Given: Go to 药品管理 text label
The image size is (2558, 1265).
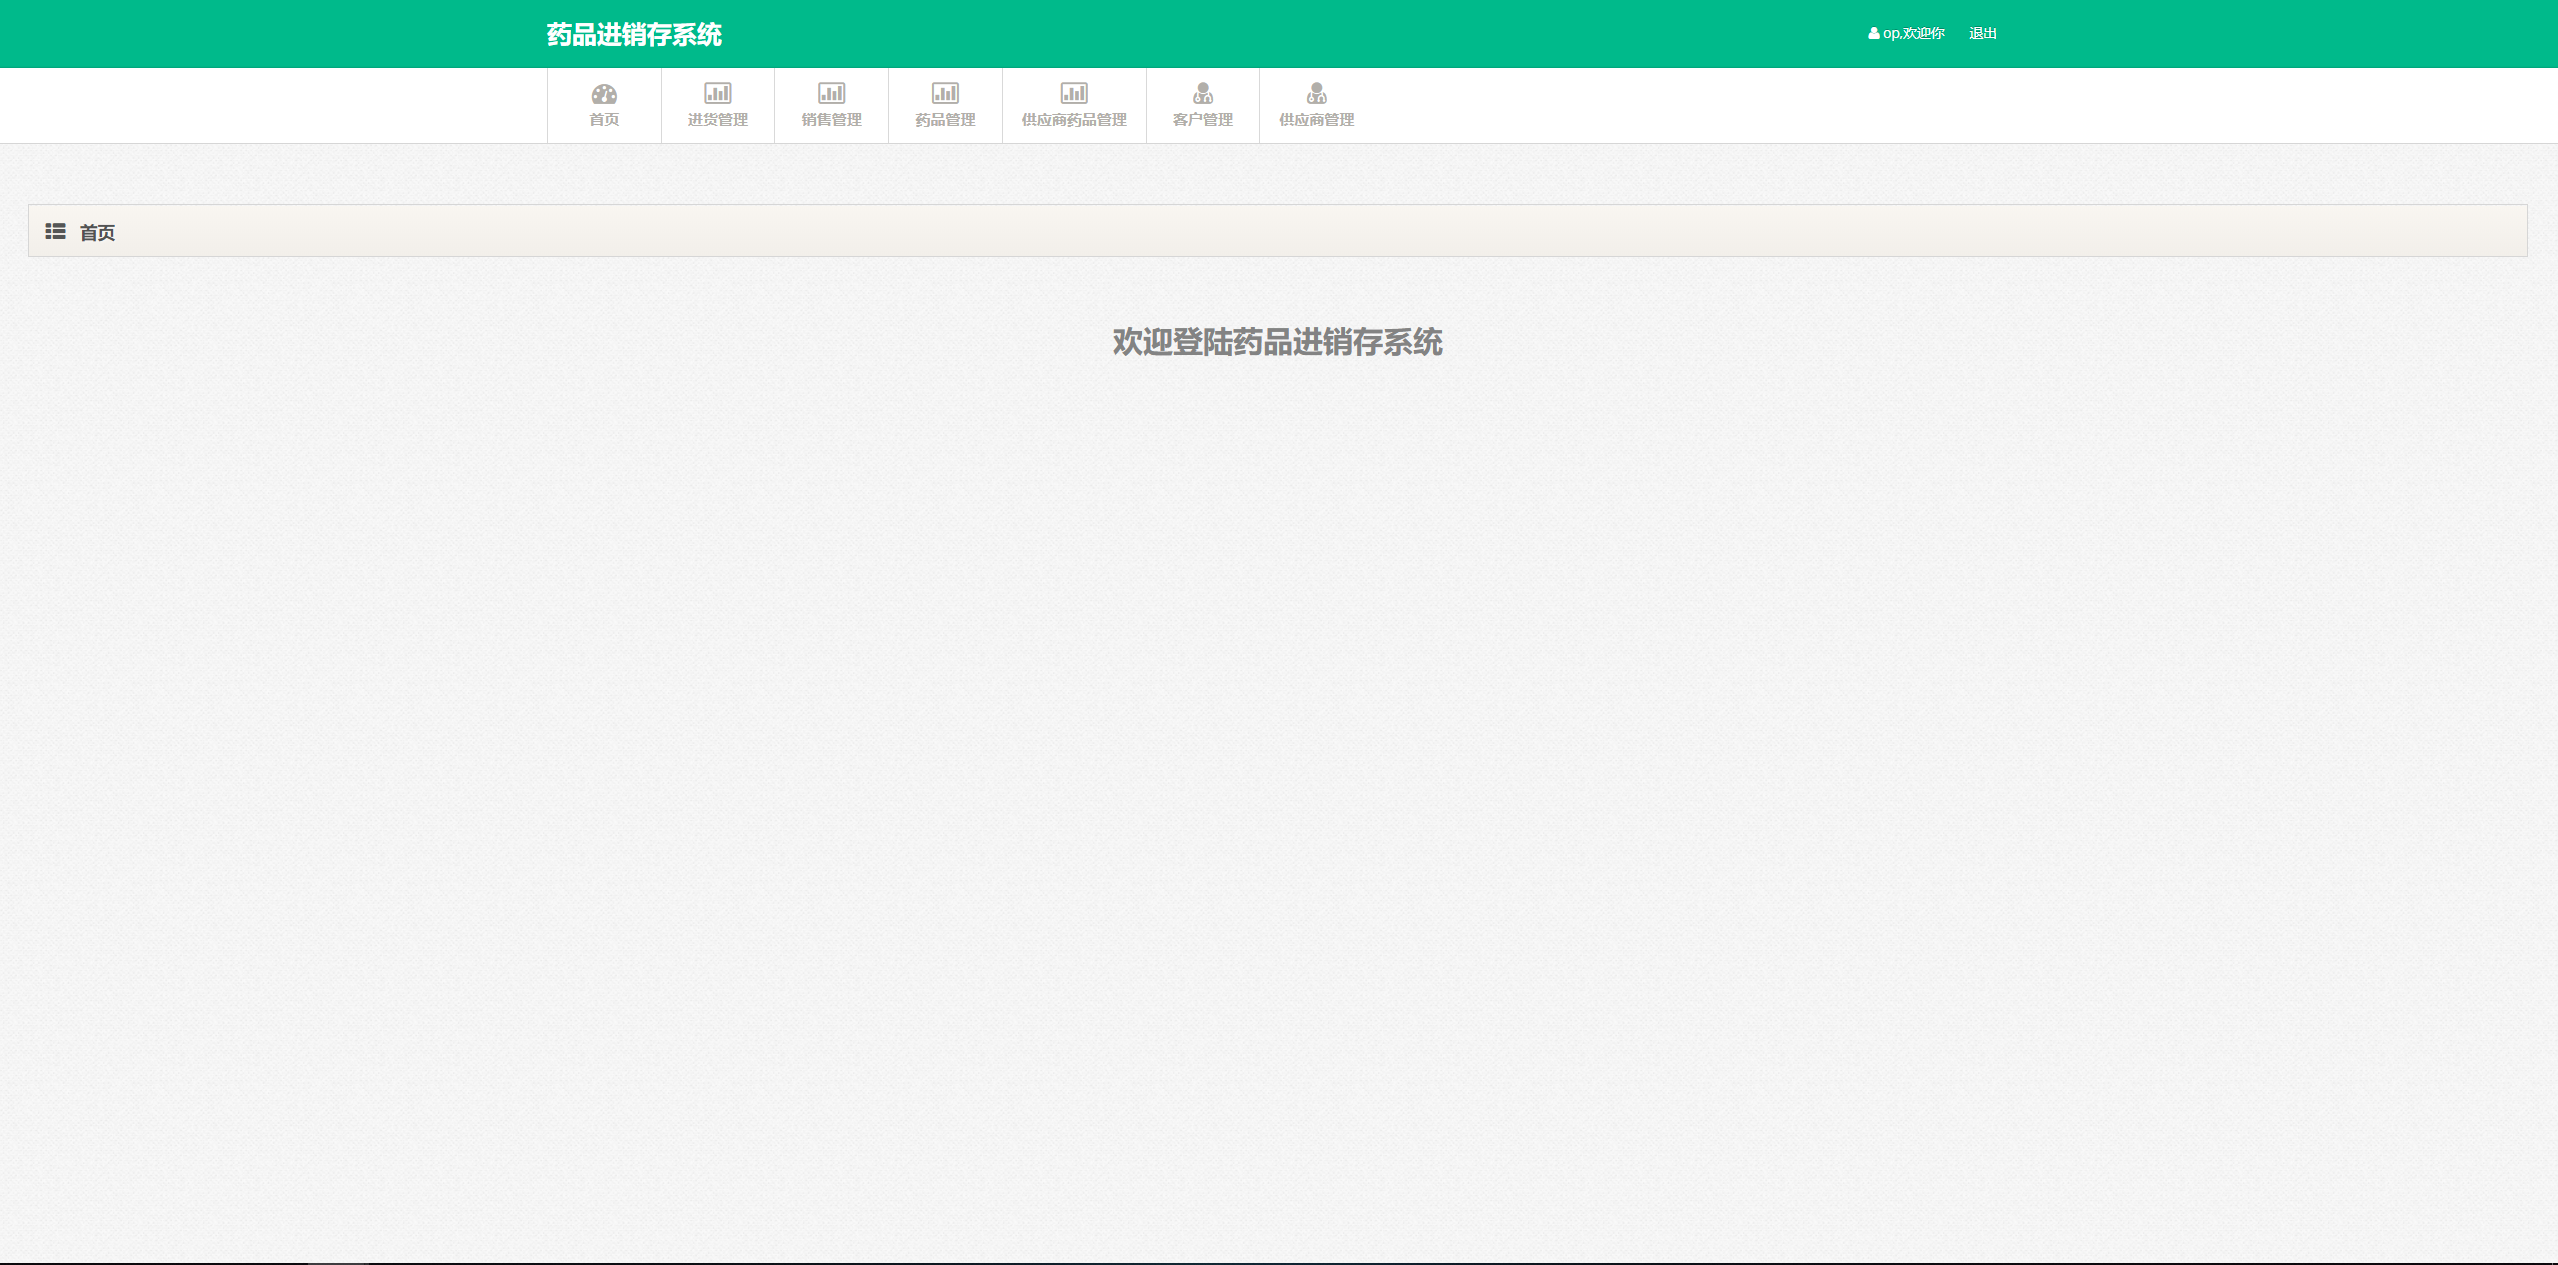Looking at the screenshot, I should point(945,120).
